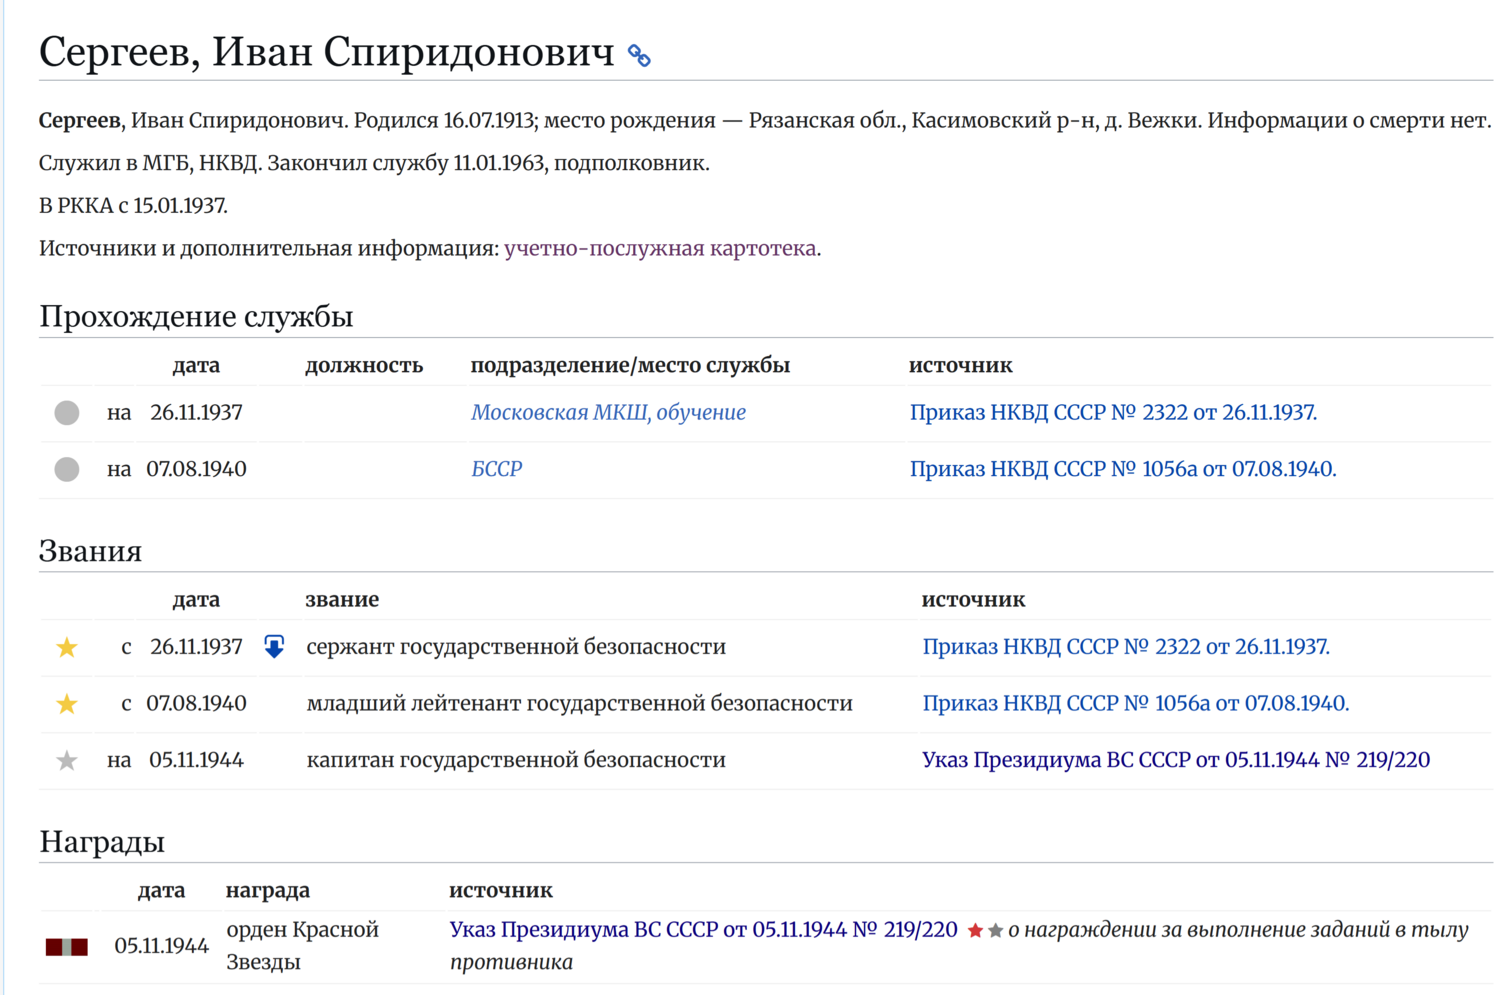Image resolution: width=1500 pixels, height=995 pixels.
Task: Click the small gray star after the award decree
Action: 995,931
